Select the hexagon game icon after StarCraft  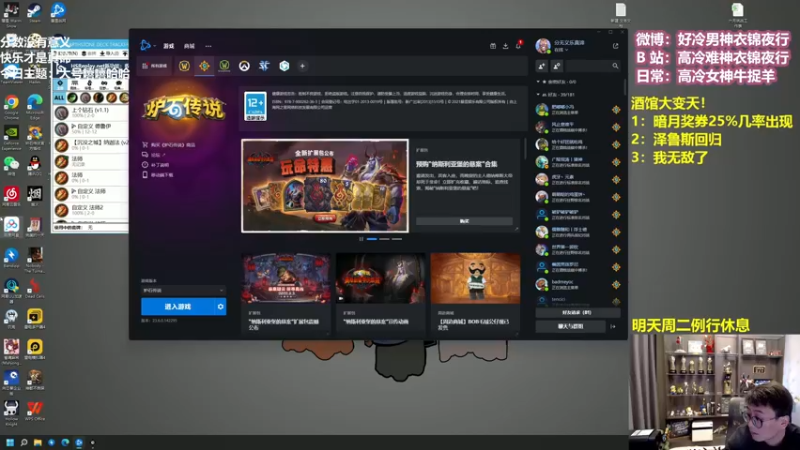point(284,66)
